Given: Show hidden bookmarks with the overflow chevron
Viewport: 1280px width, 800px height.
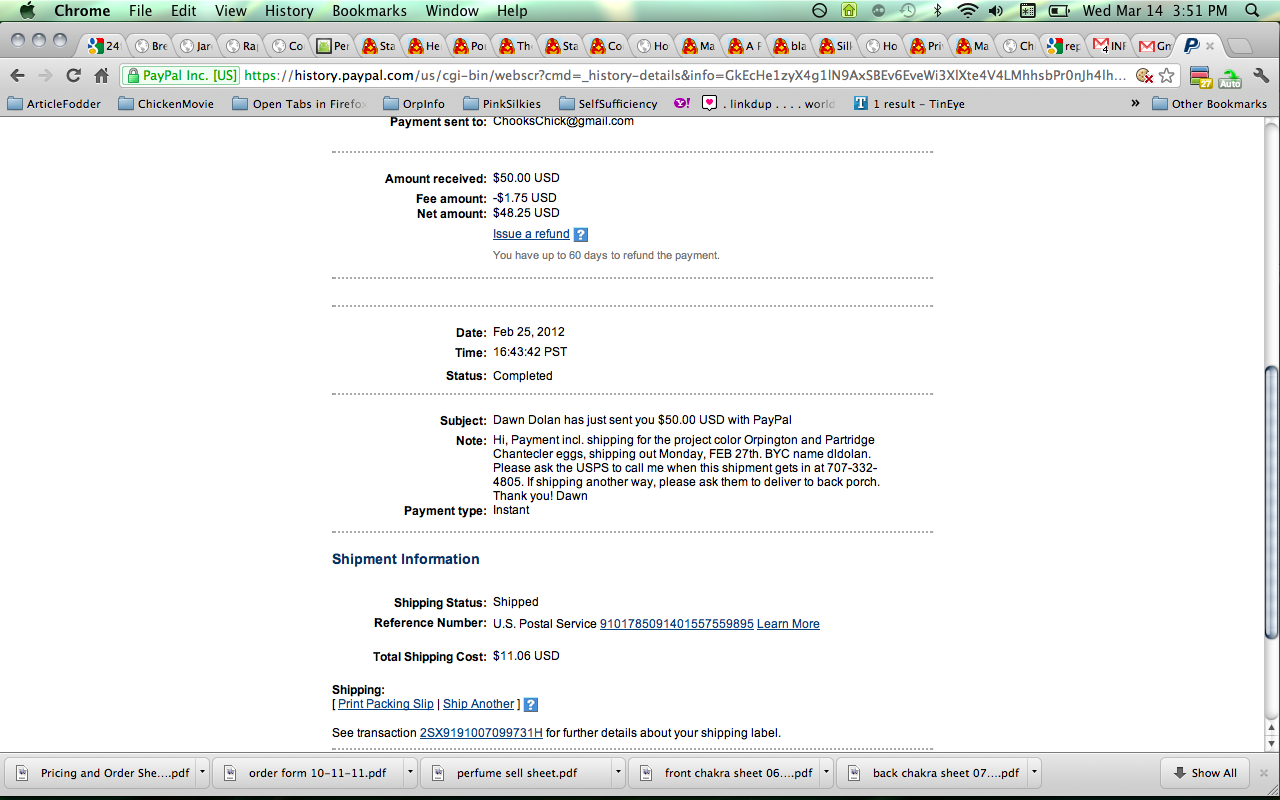Looking at the screenshot, I should coord(1135,103).
